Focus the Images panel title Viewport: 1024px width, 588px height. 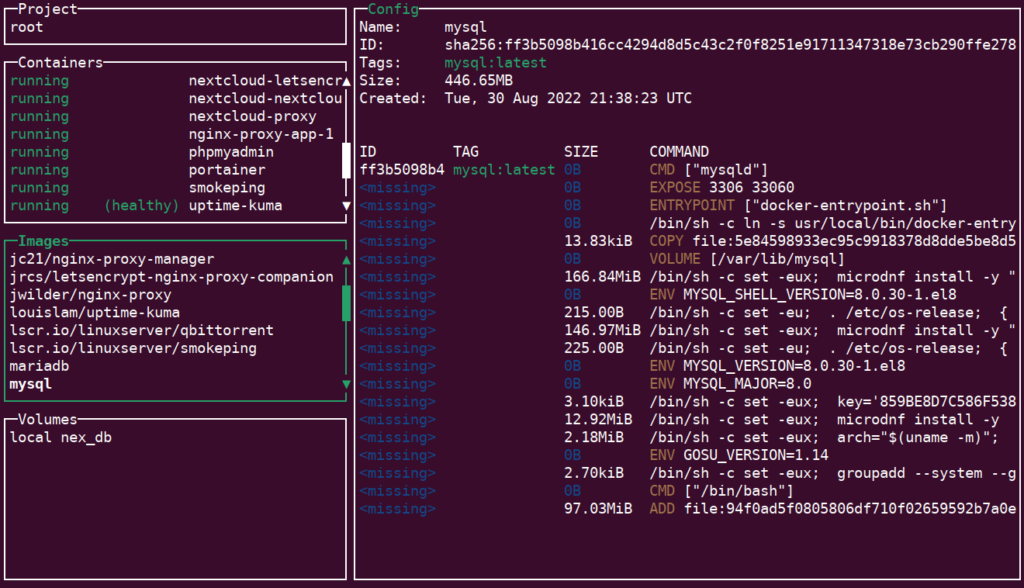(x=43, y=241)
